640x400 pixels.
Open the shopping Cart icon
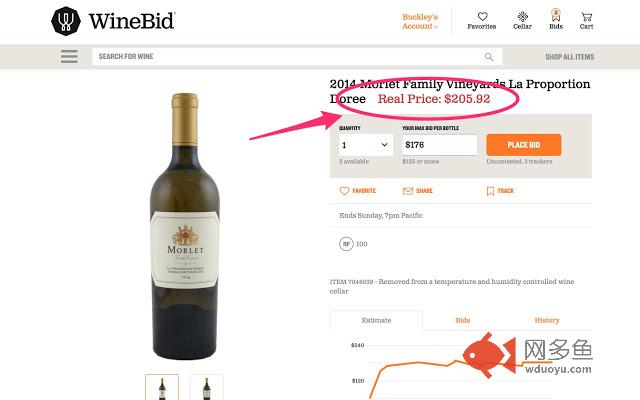coord(587,17)
